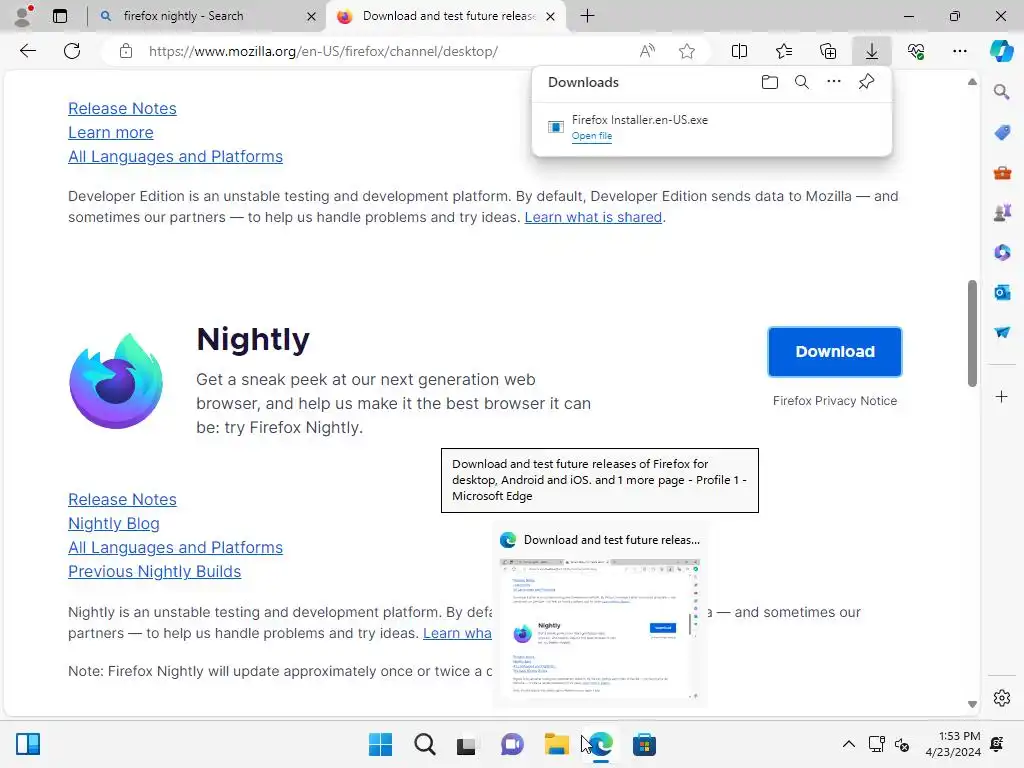Open All Languages and Platforms under Nightly

pyautogui.click(x=175, y=547)
